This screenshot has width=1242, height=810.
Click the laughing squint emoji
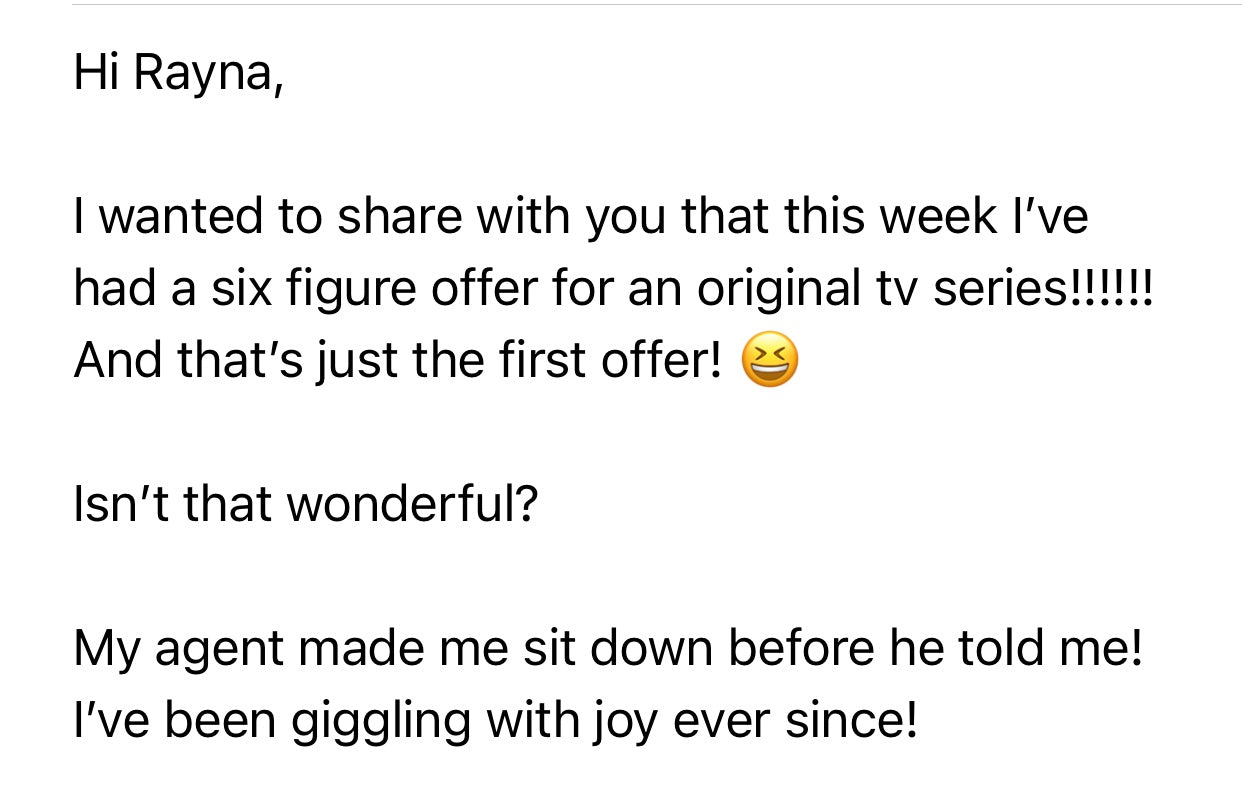pos(769,362)
